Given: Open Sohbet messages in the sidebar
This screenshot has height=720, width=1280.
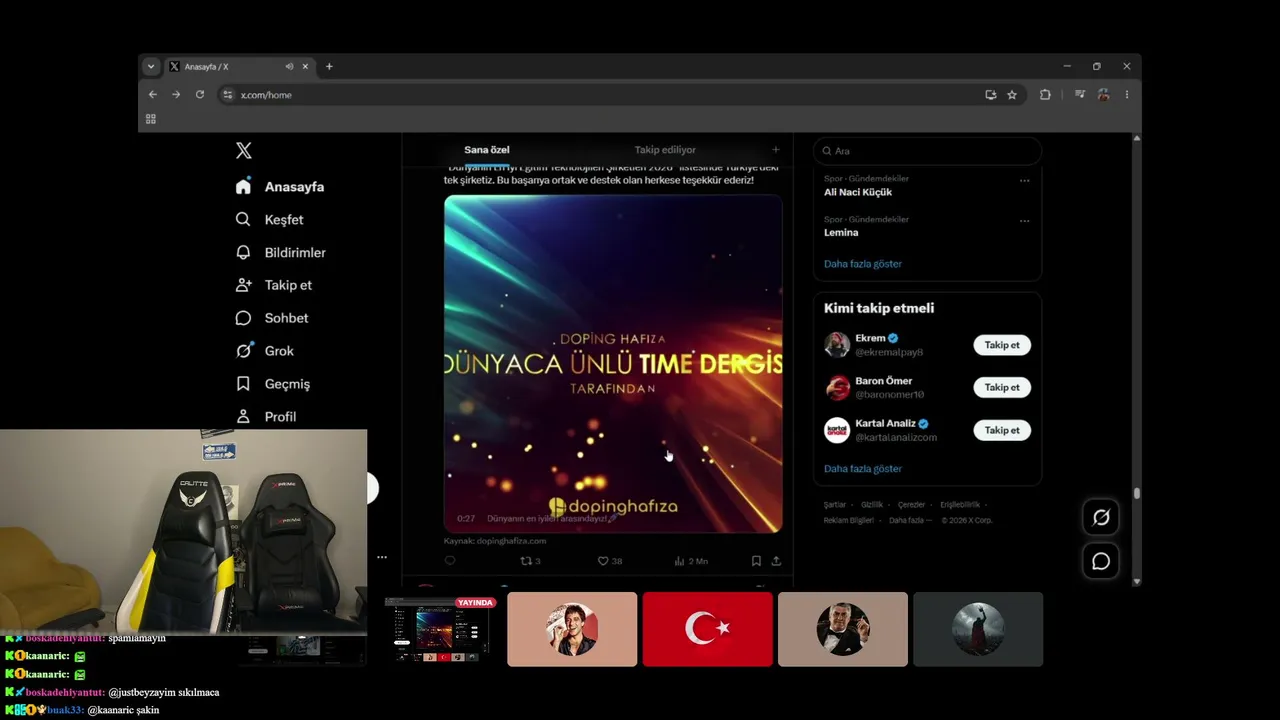Looking at the screenshot, I should tap(271, 318).
